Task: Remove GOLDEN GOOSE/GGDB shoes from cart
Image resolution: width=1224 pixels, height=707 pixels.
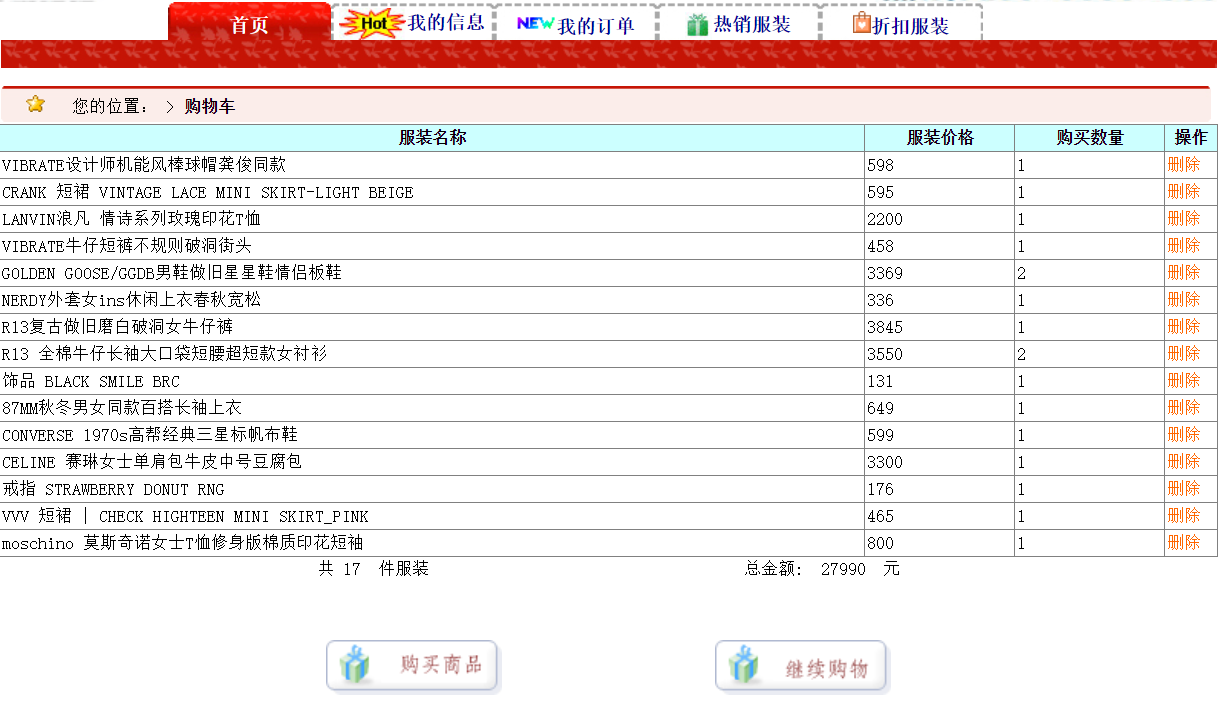Action: tap(1184, 273)
